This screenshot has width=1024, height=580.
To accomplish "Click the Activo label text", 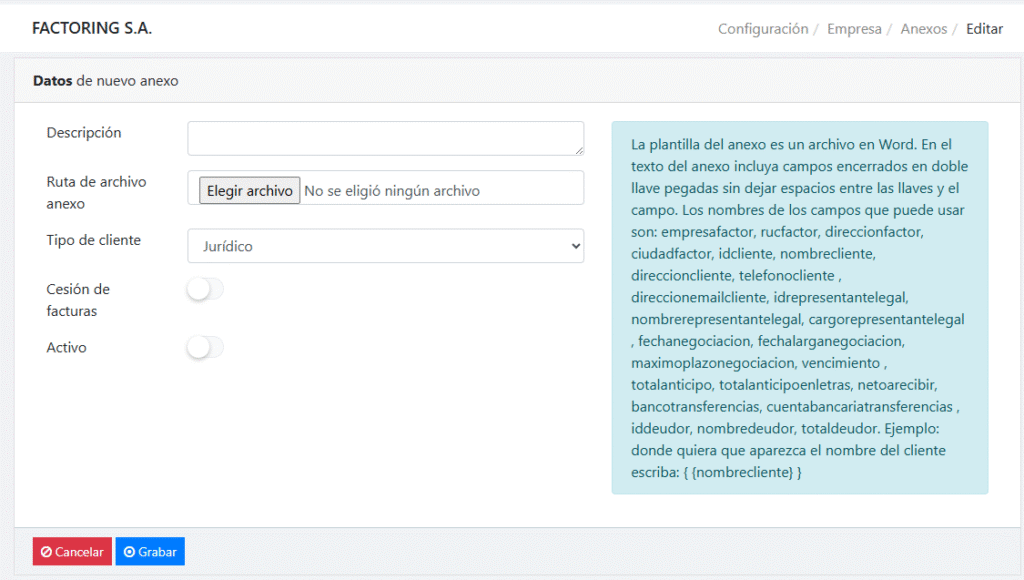I will [67, 348].
